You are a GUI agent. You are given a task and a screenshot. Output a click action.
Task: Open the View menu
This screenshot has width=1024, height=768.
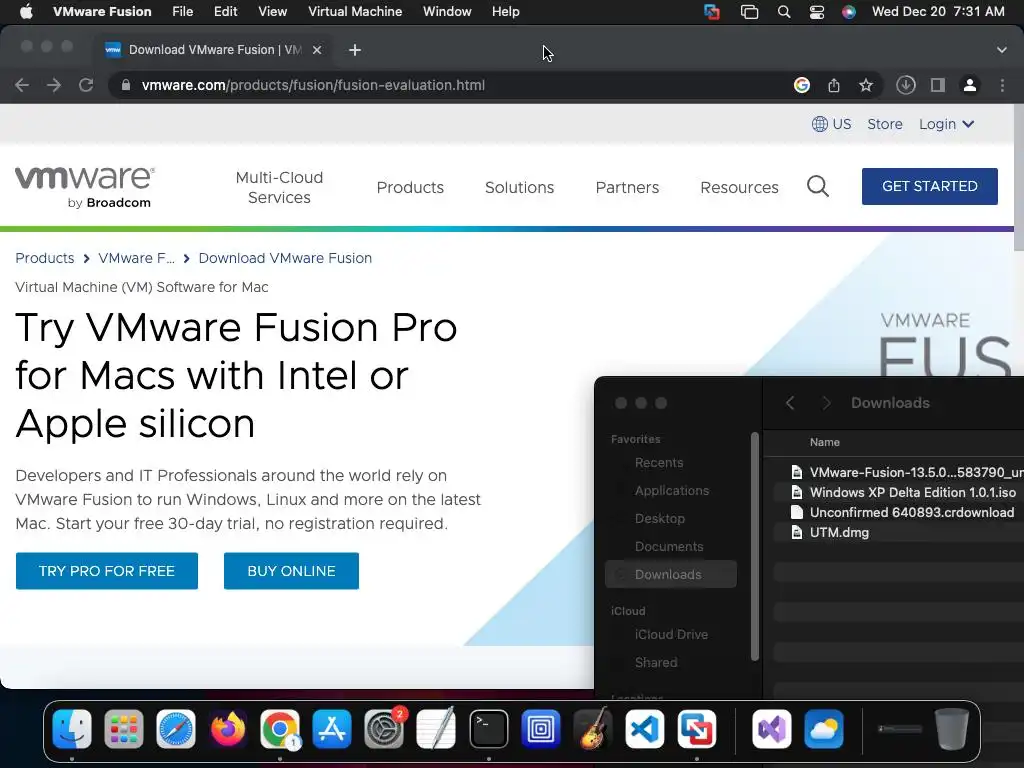tap(272, 11)
